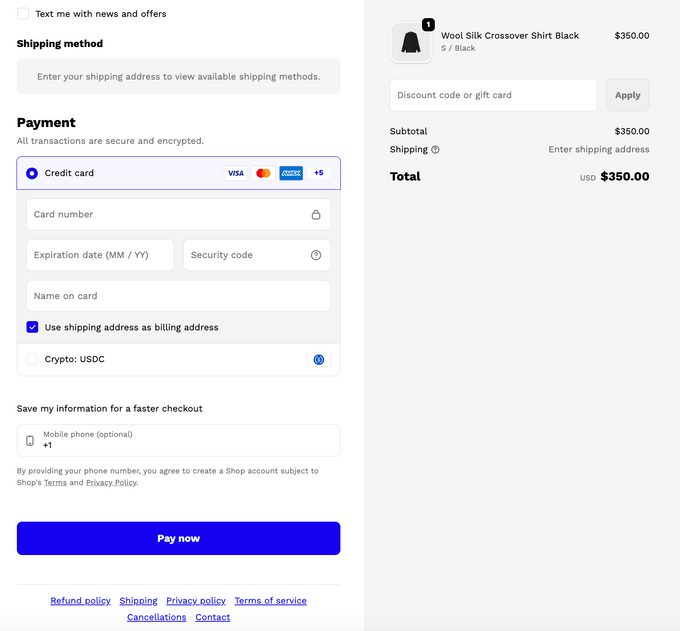Open the Refund policy link

coord(80,601)
